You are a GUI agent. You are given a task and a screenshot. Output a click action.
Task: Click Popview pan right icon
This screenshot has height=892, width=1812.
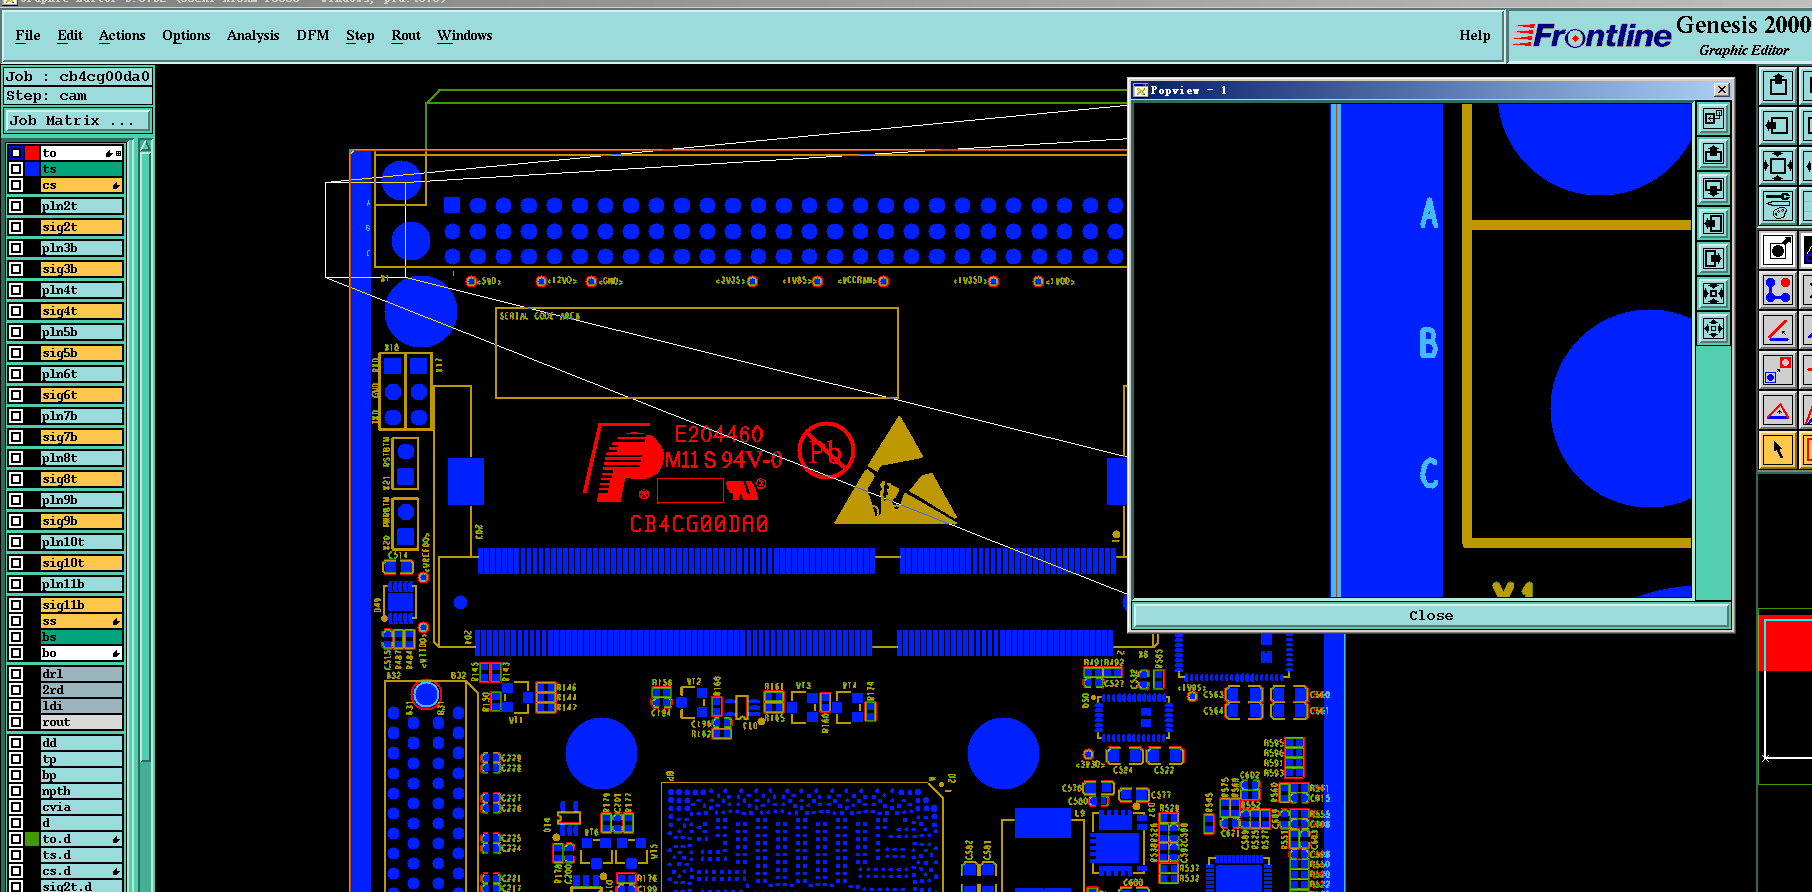1714,259
